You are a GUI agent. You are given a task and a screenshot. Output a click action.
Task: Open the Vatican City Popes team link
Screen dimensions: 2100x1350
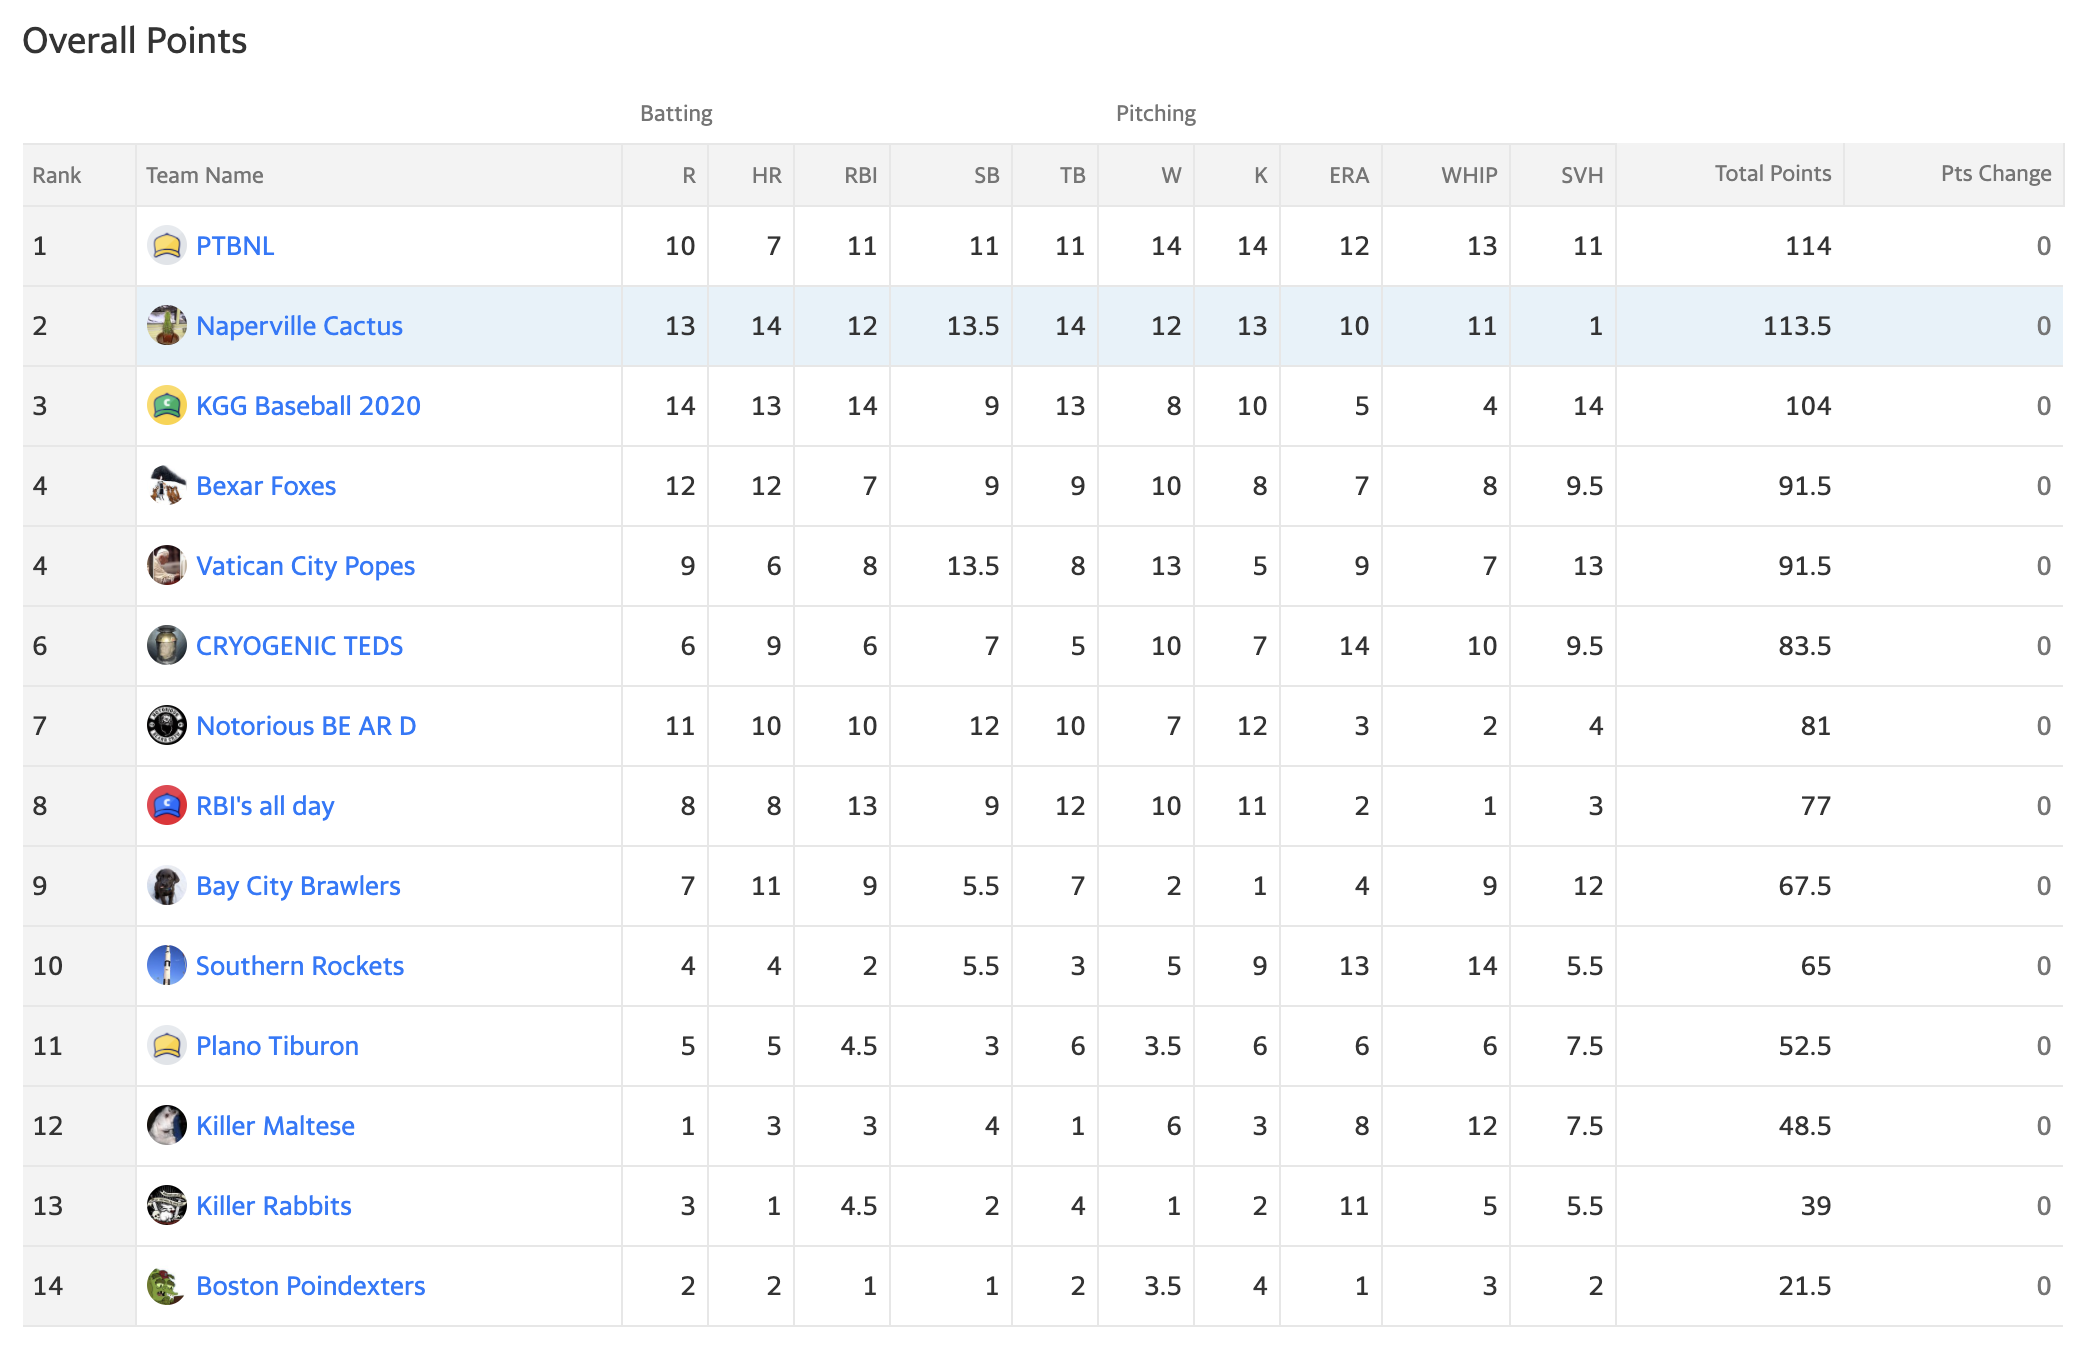point(305,566)
